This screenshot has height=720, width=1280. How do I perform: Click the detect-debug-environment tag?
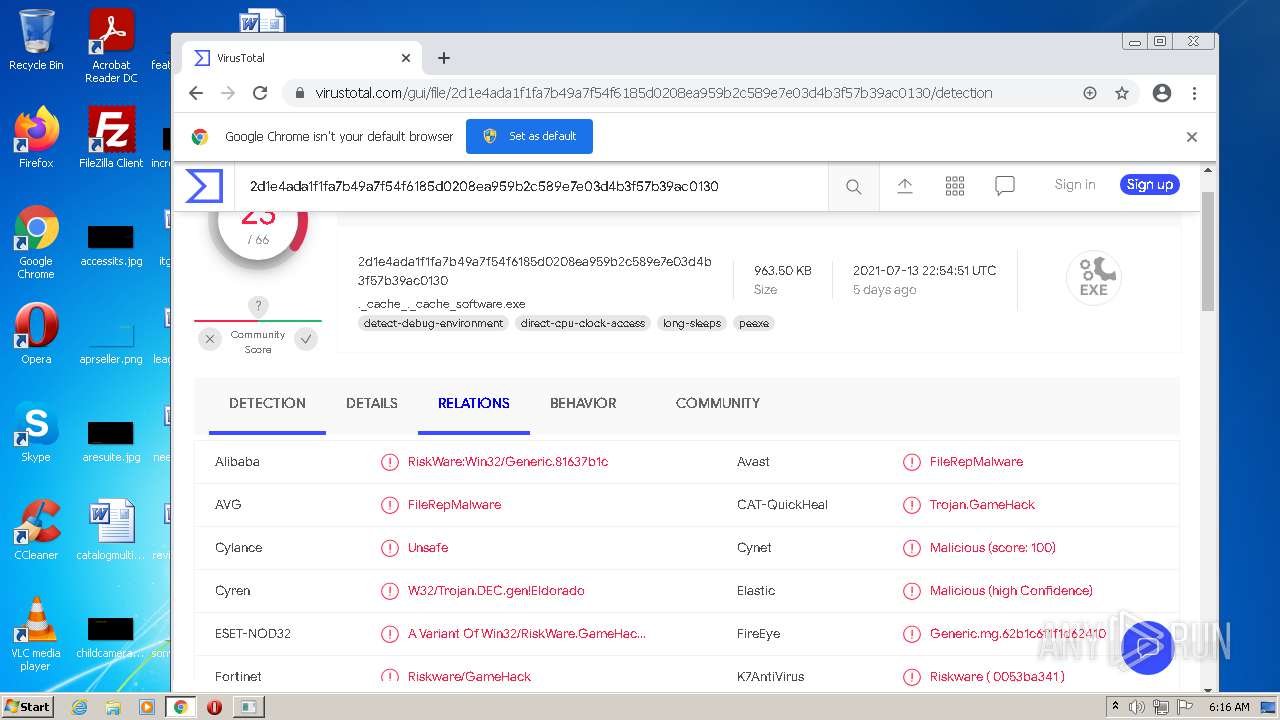click(433, 323)
